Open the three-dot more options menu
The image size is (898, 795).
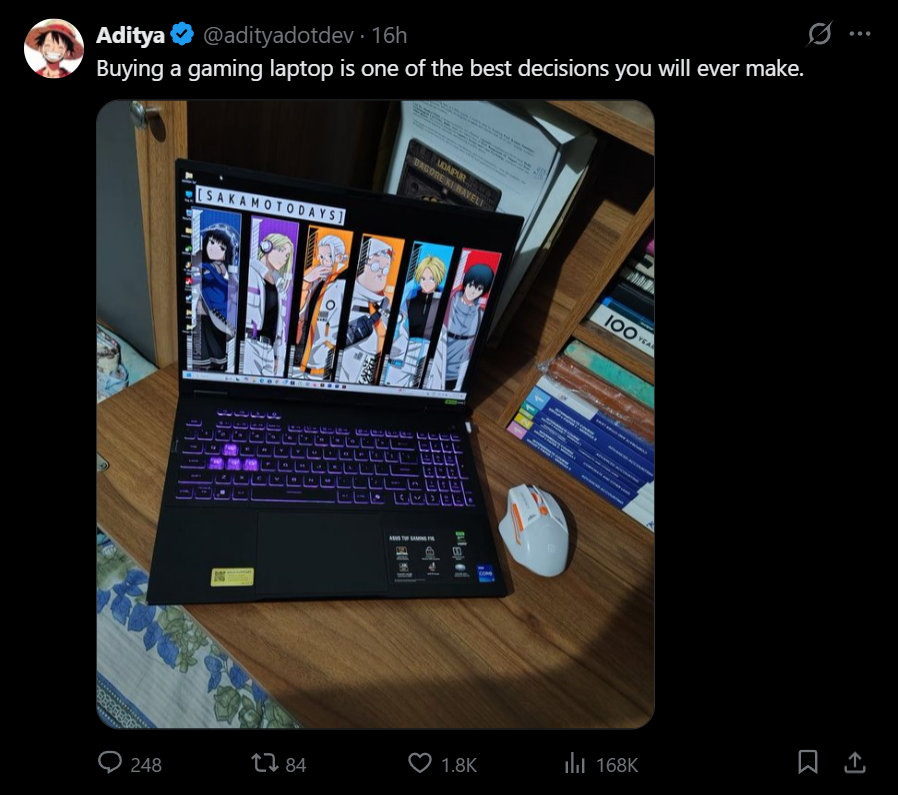pyautogui.click(x=860, y=34)
